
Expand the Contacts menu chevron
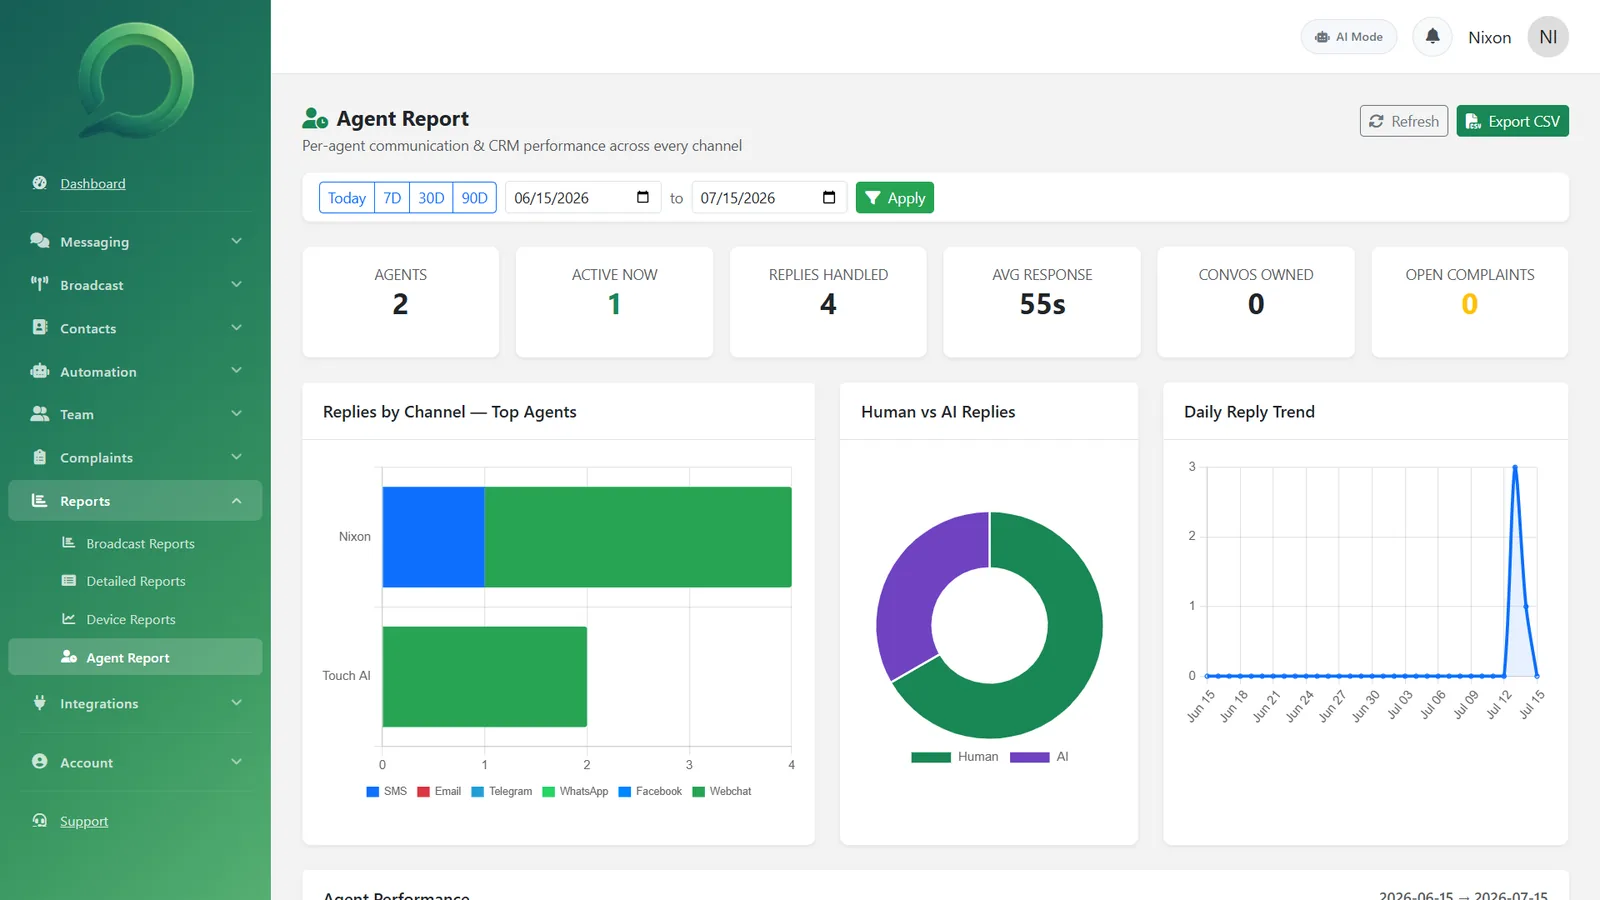[237, 327]
